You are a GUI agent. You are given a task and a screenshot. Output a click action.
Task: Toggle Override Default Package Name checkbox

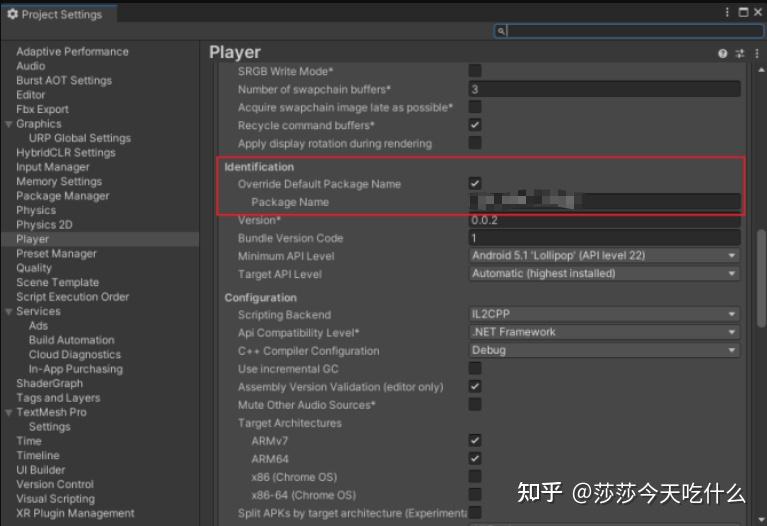(475, 183)
